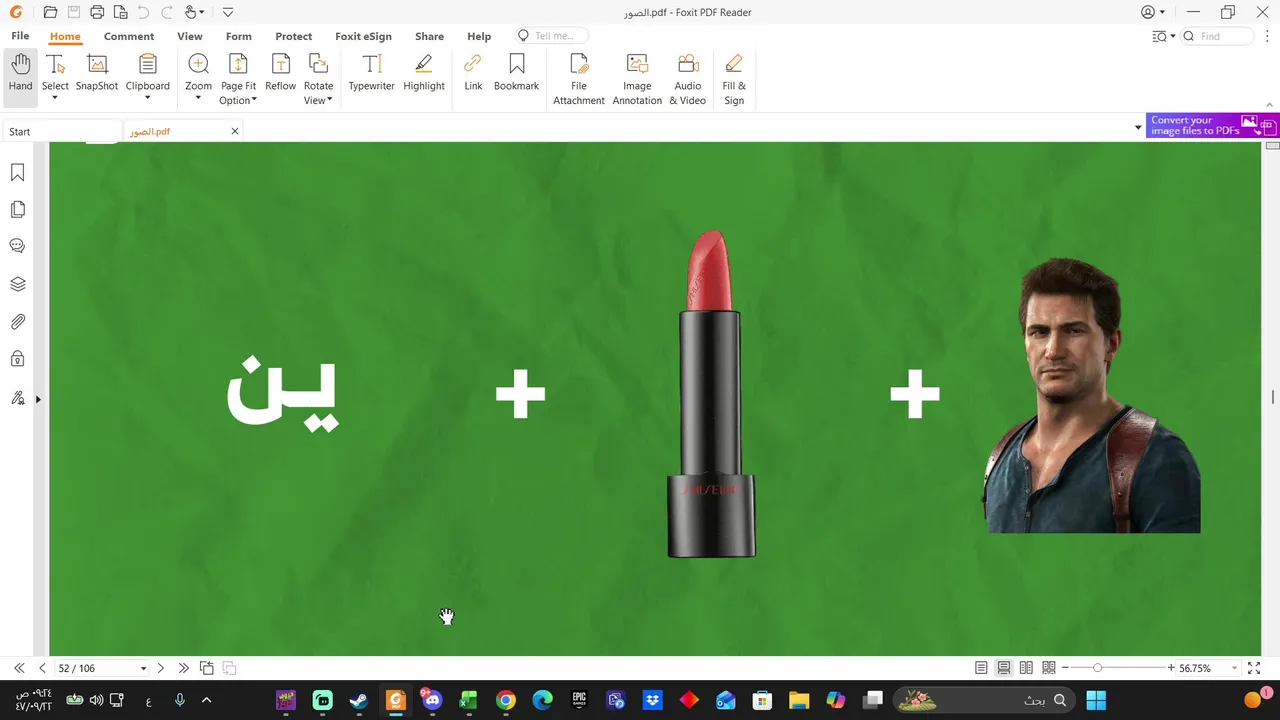
Task: Go to the next page
Action: click(161, 668)
